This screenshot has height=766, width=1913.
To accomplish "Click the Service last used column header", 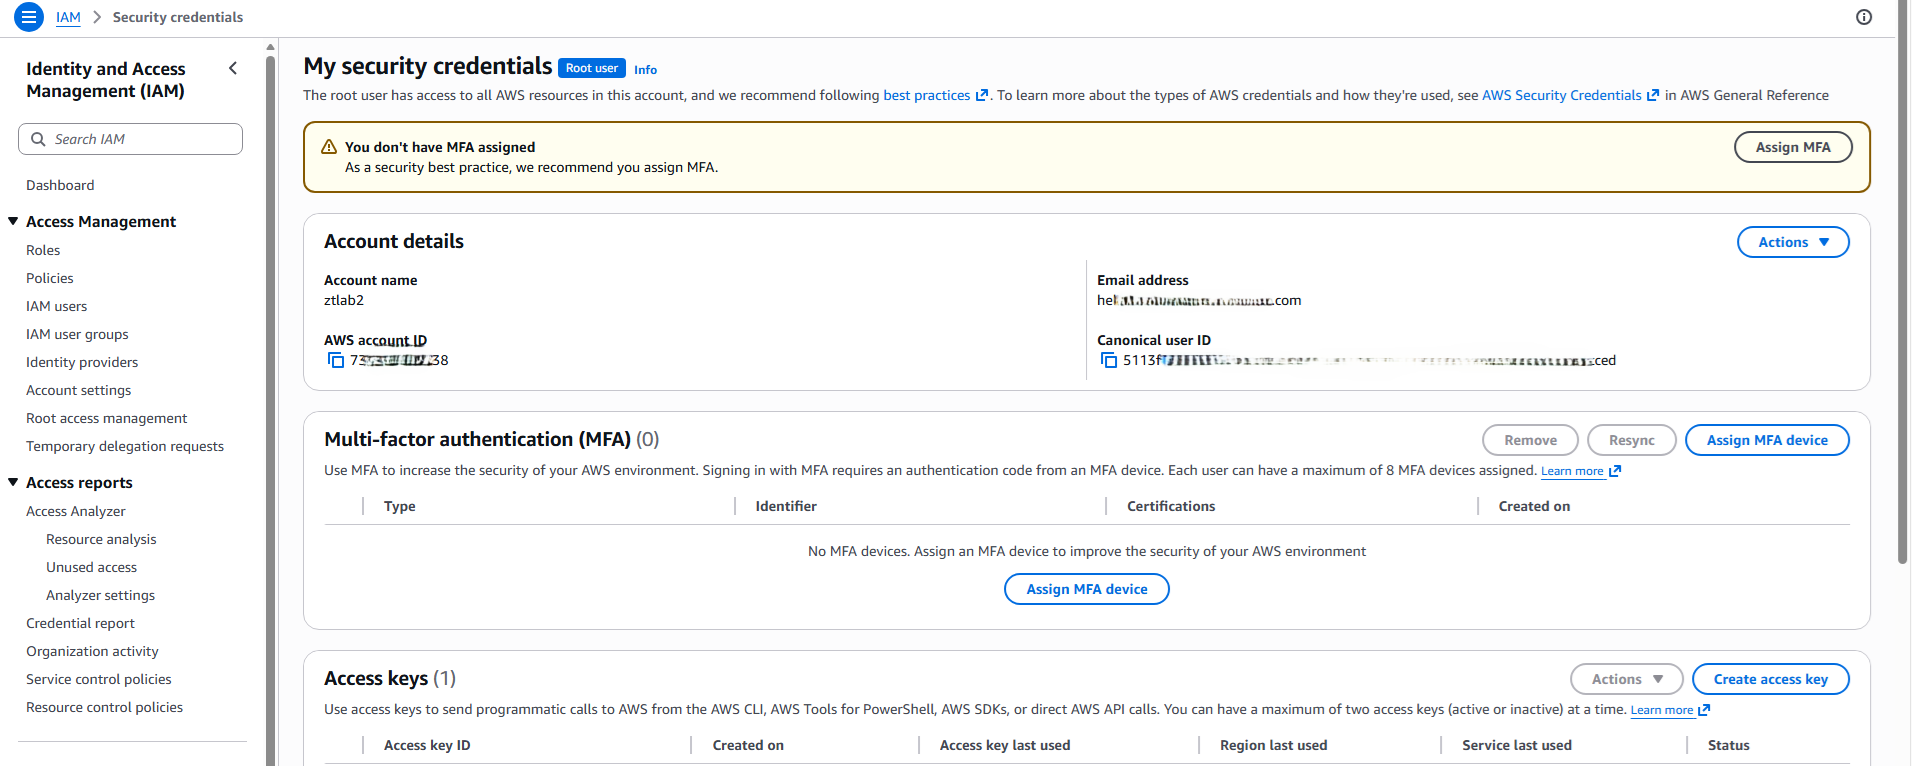I will click(x=1517, y=745).
